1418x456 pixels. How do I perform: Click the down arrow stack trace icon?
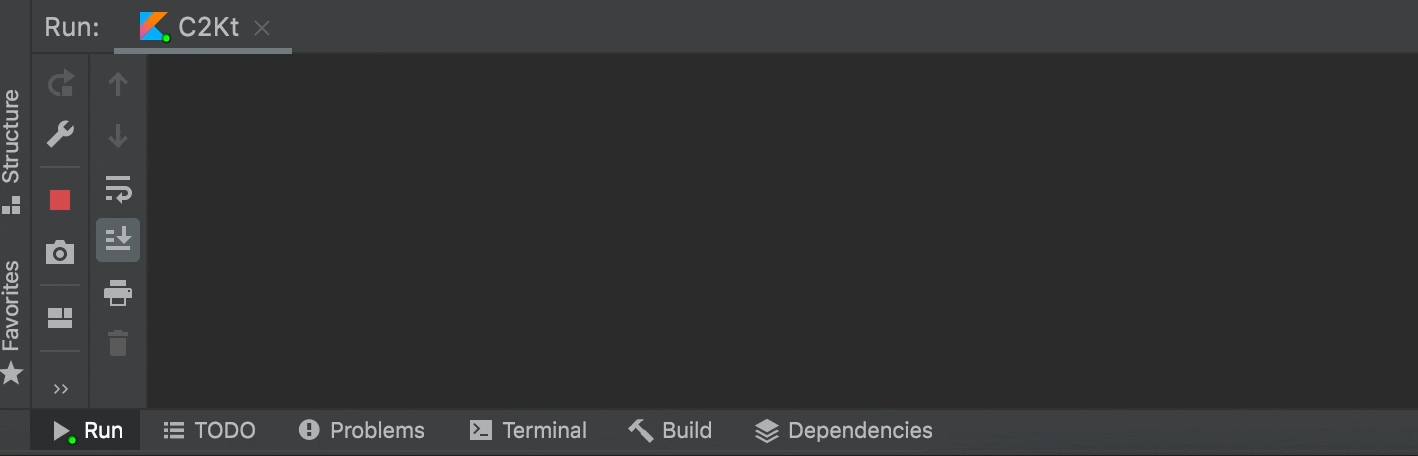point(118,135)
